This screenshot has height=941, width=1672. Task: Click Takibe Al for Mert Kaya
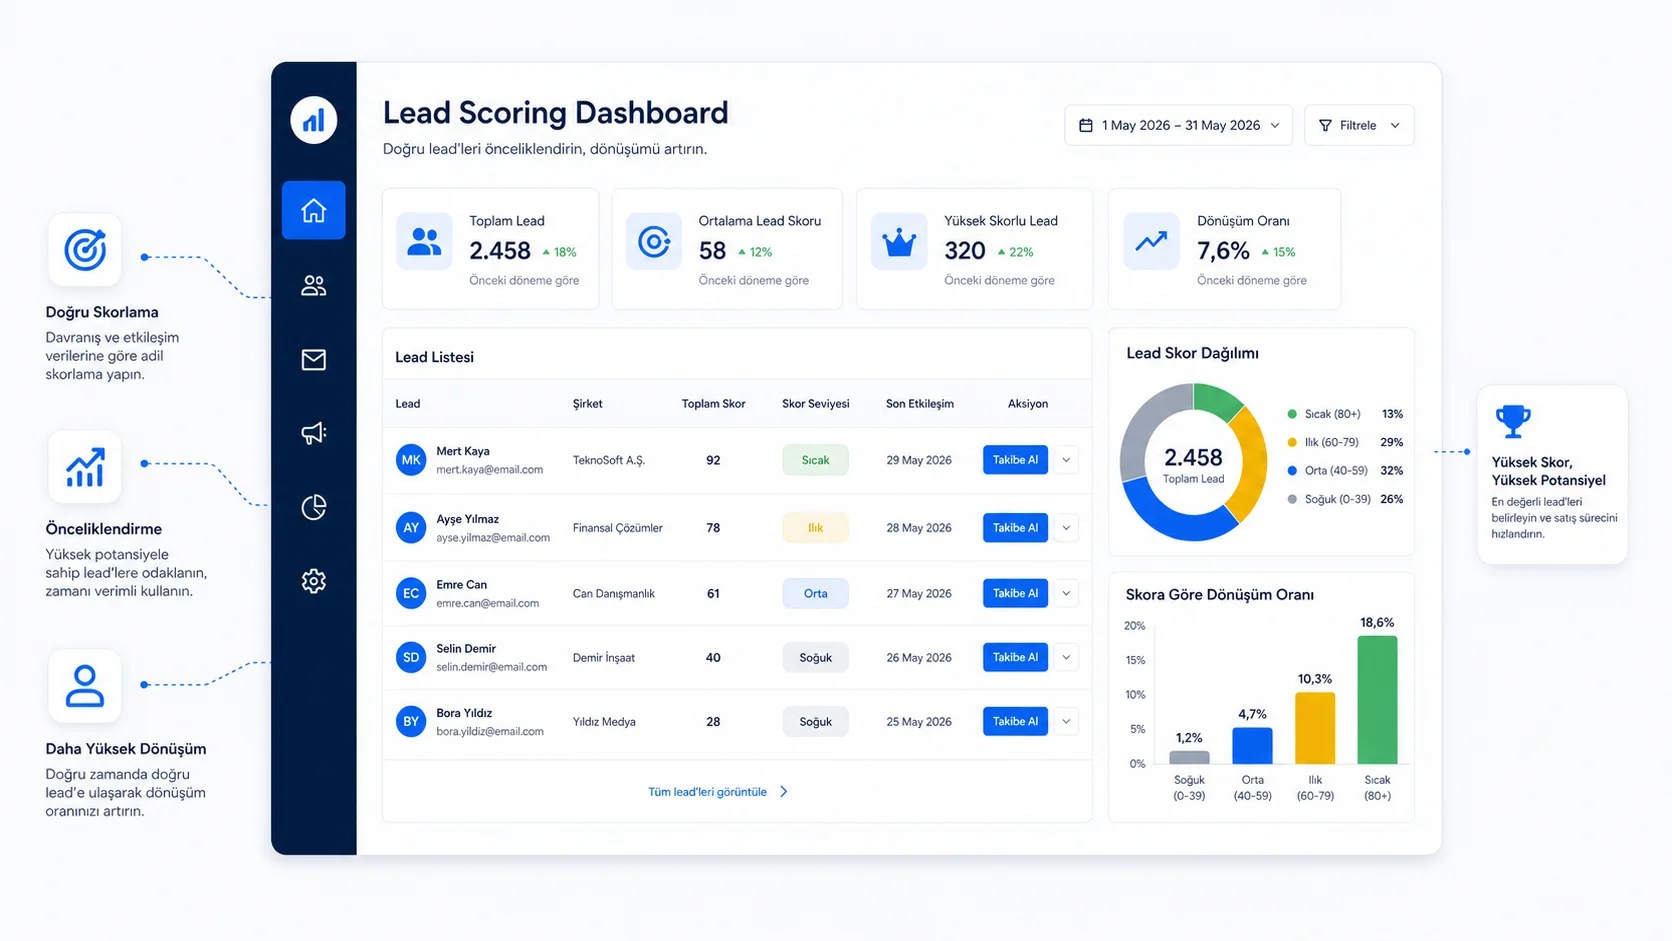[1015, 460]
